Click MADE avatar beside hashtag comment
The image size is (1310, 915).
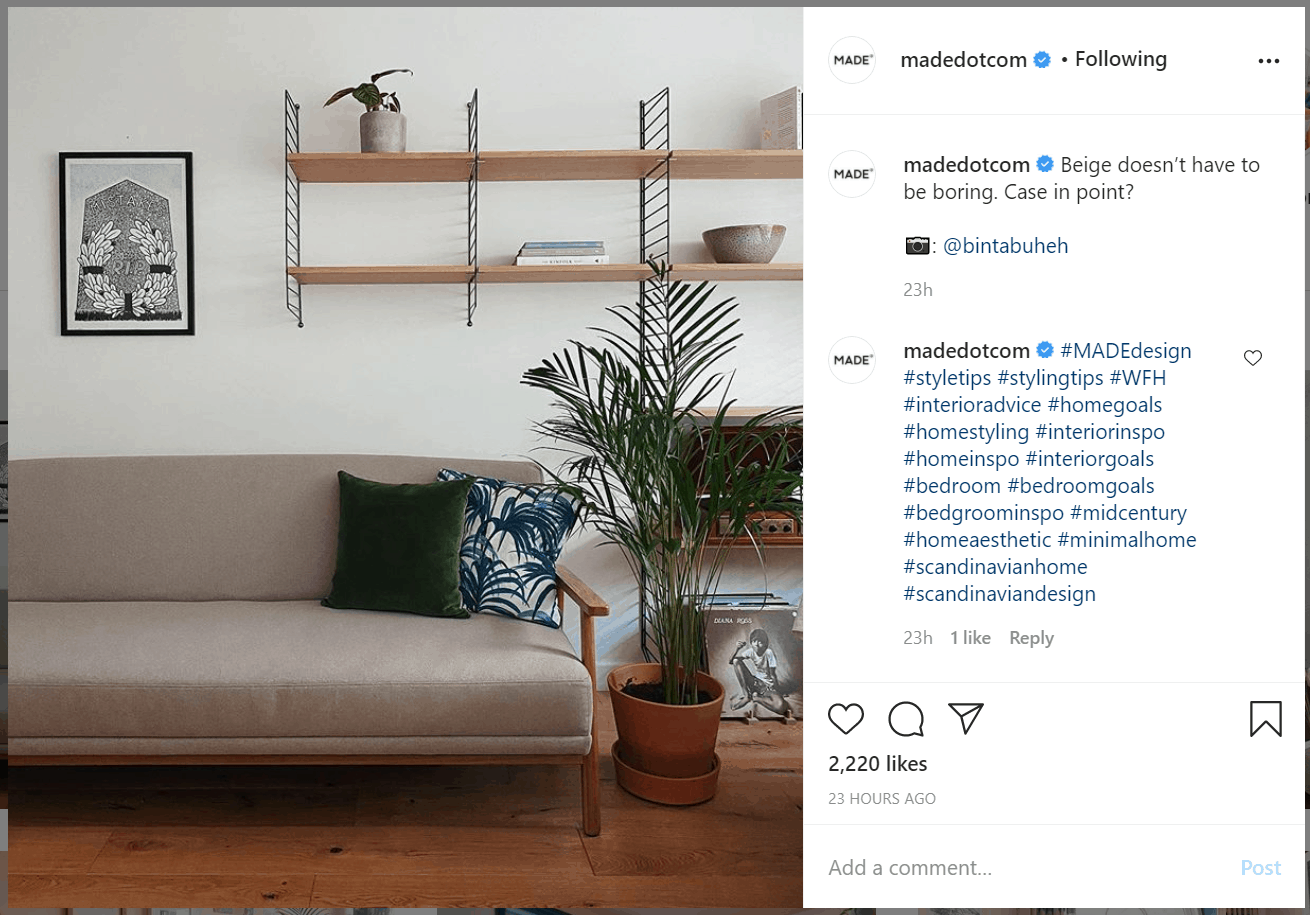853,360
